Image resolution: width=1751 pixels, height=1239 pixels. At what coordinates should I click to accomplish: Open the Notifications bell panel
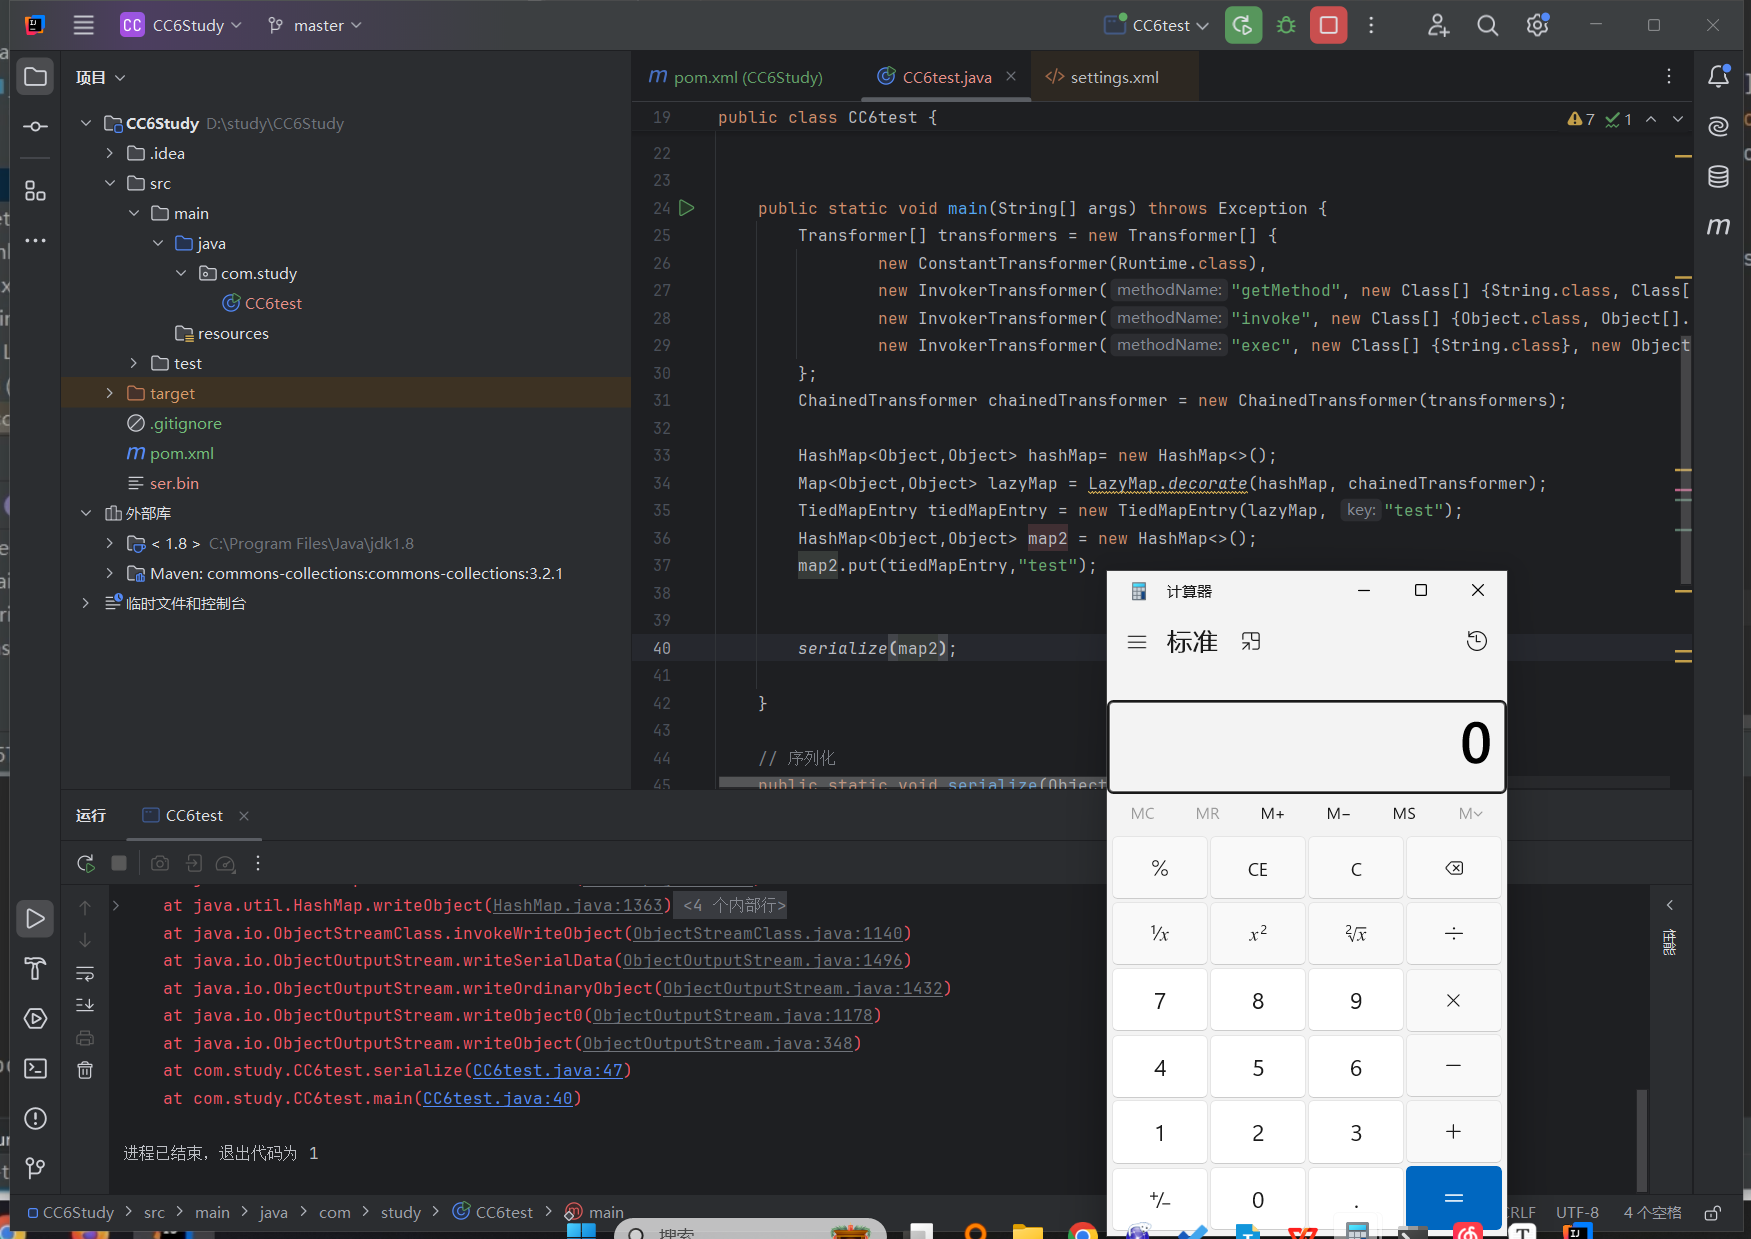pyautogui.click(x=1718, y=77)
